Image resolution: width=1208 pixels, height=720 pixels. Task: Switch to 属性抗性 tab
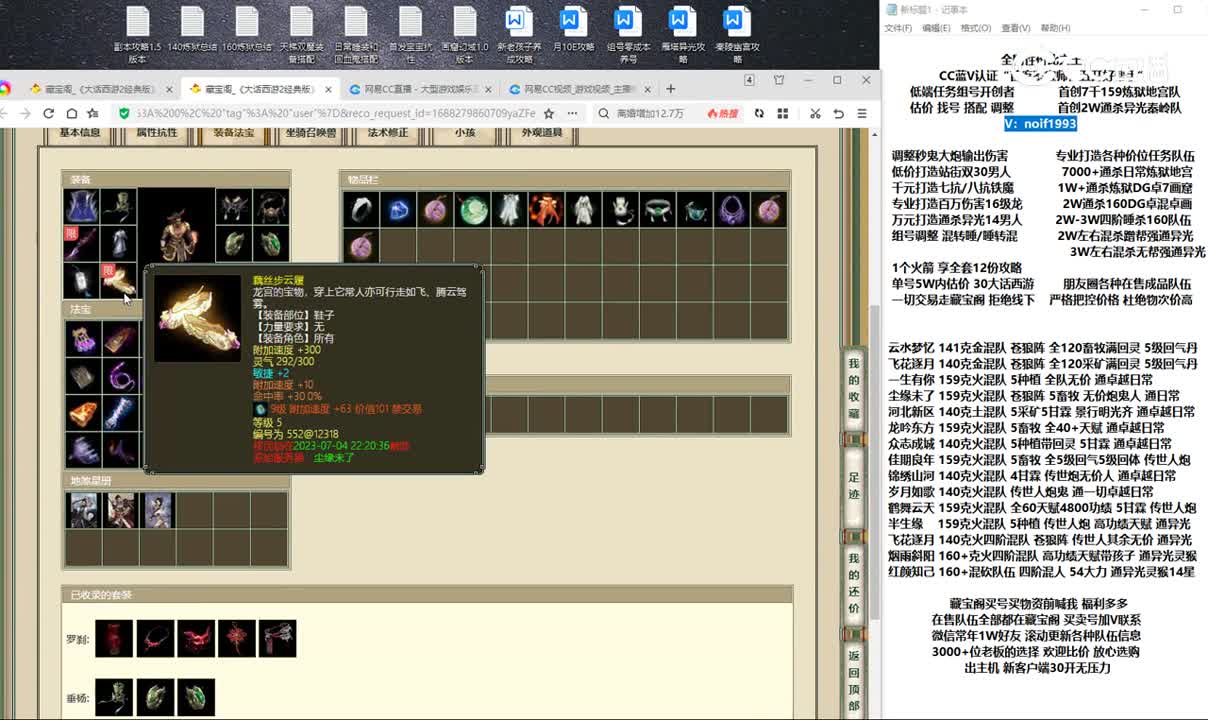coord(157,133)
